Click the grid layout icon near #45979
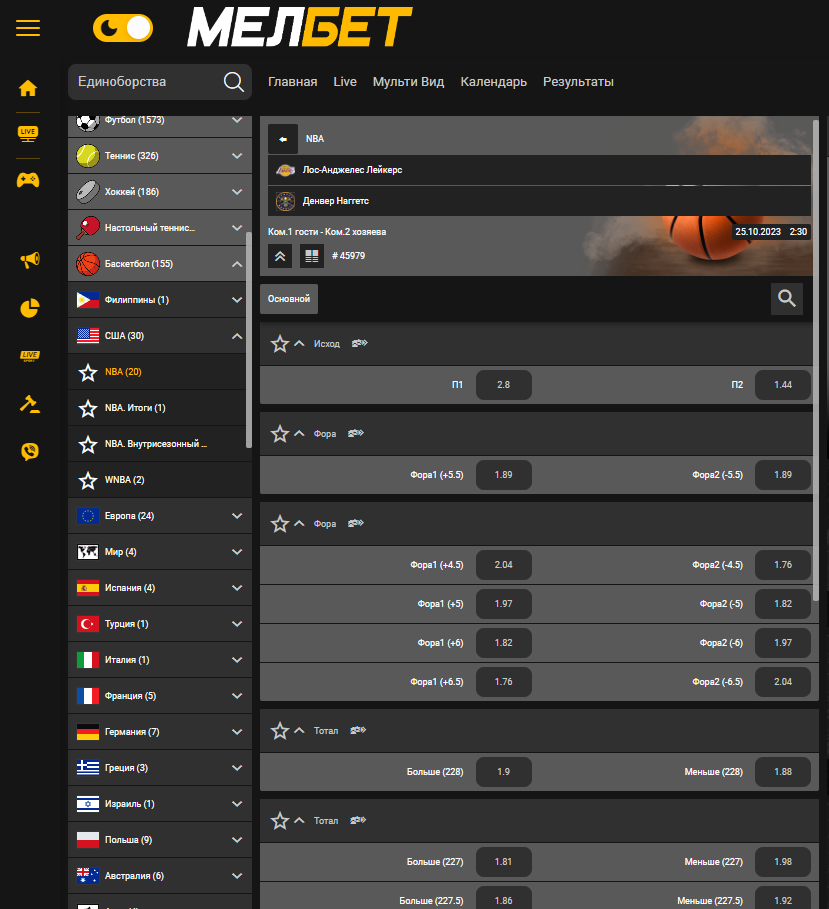The image size is (829, 909). pyautogui.click(x=312, y=256)
